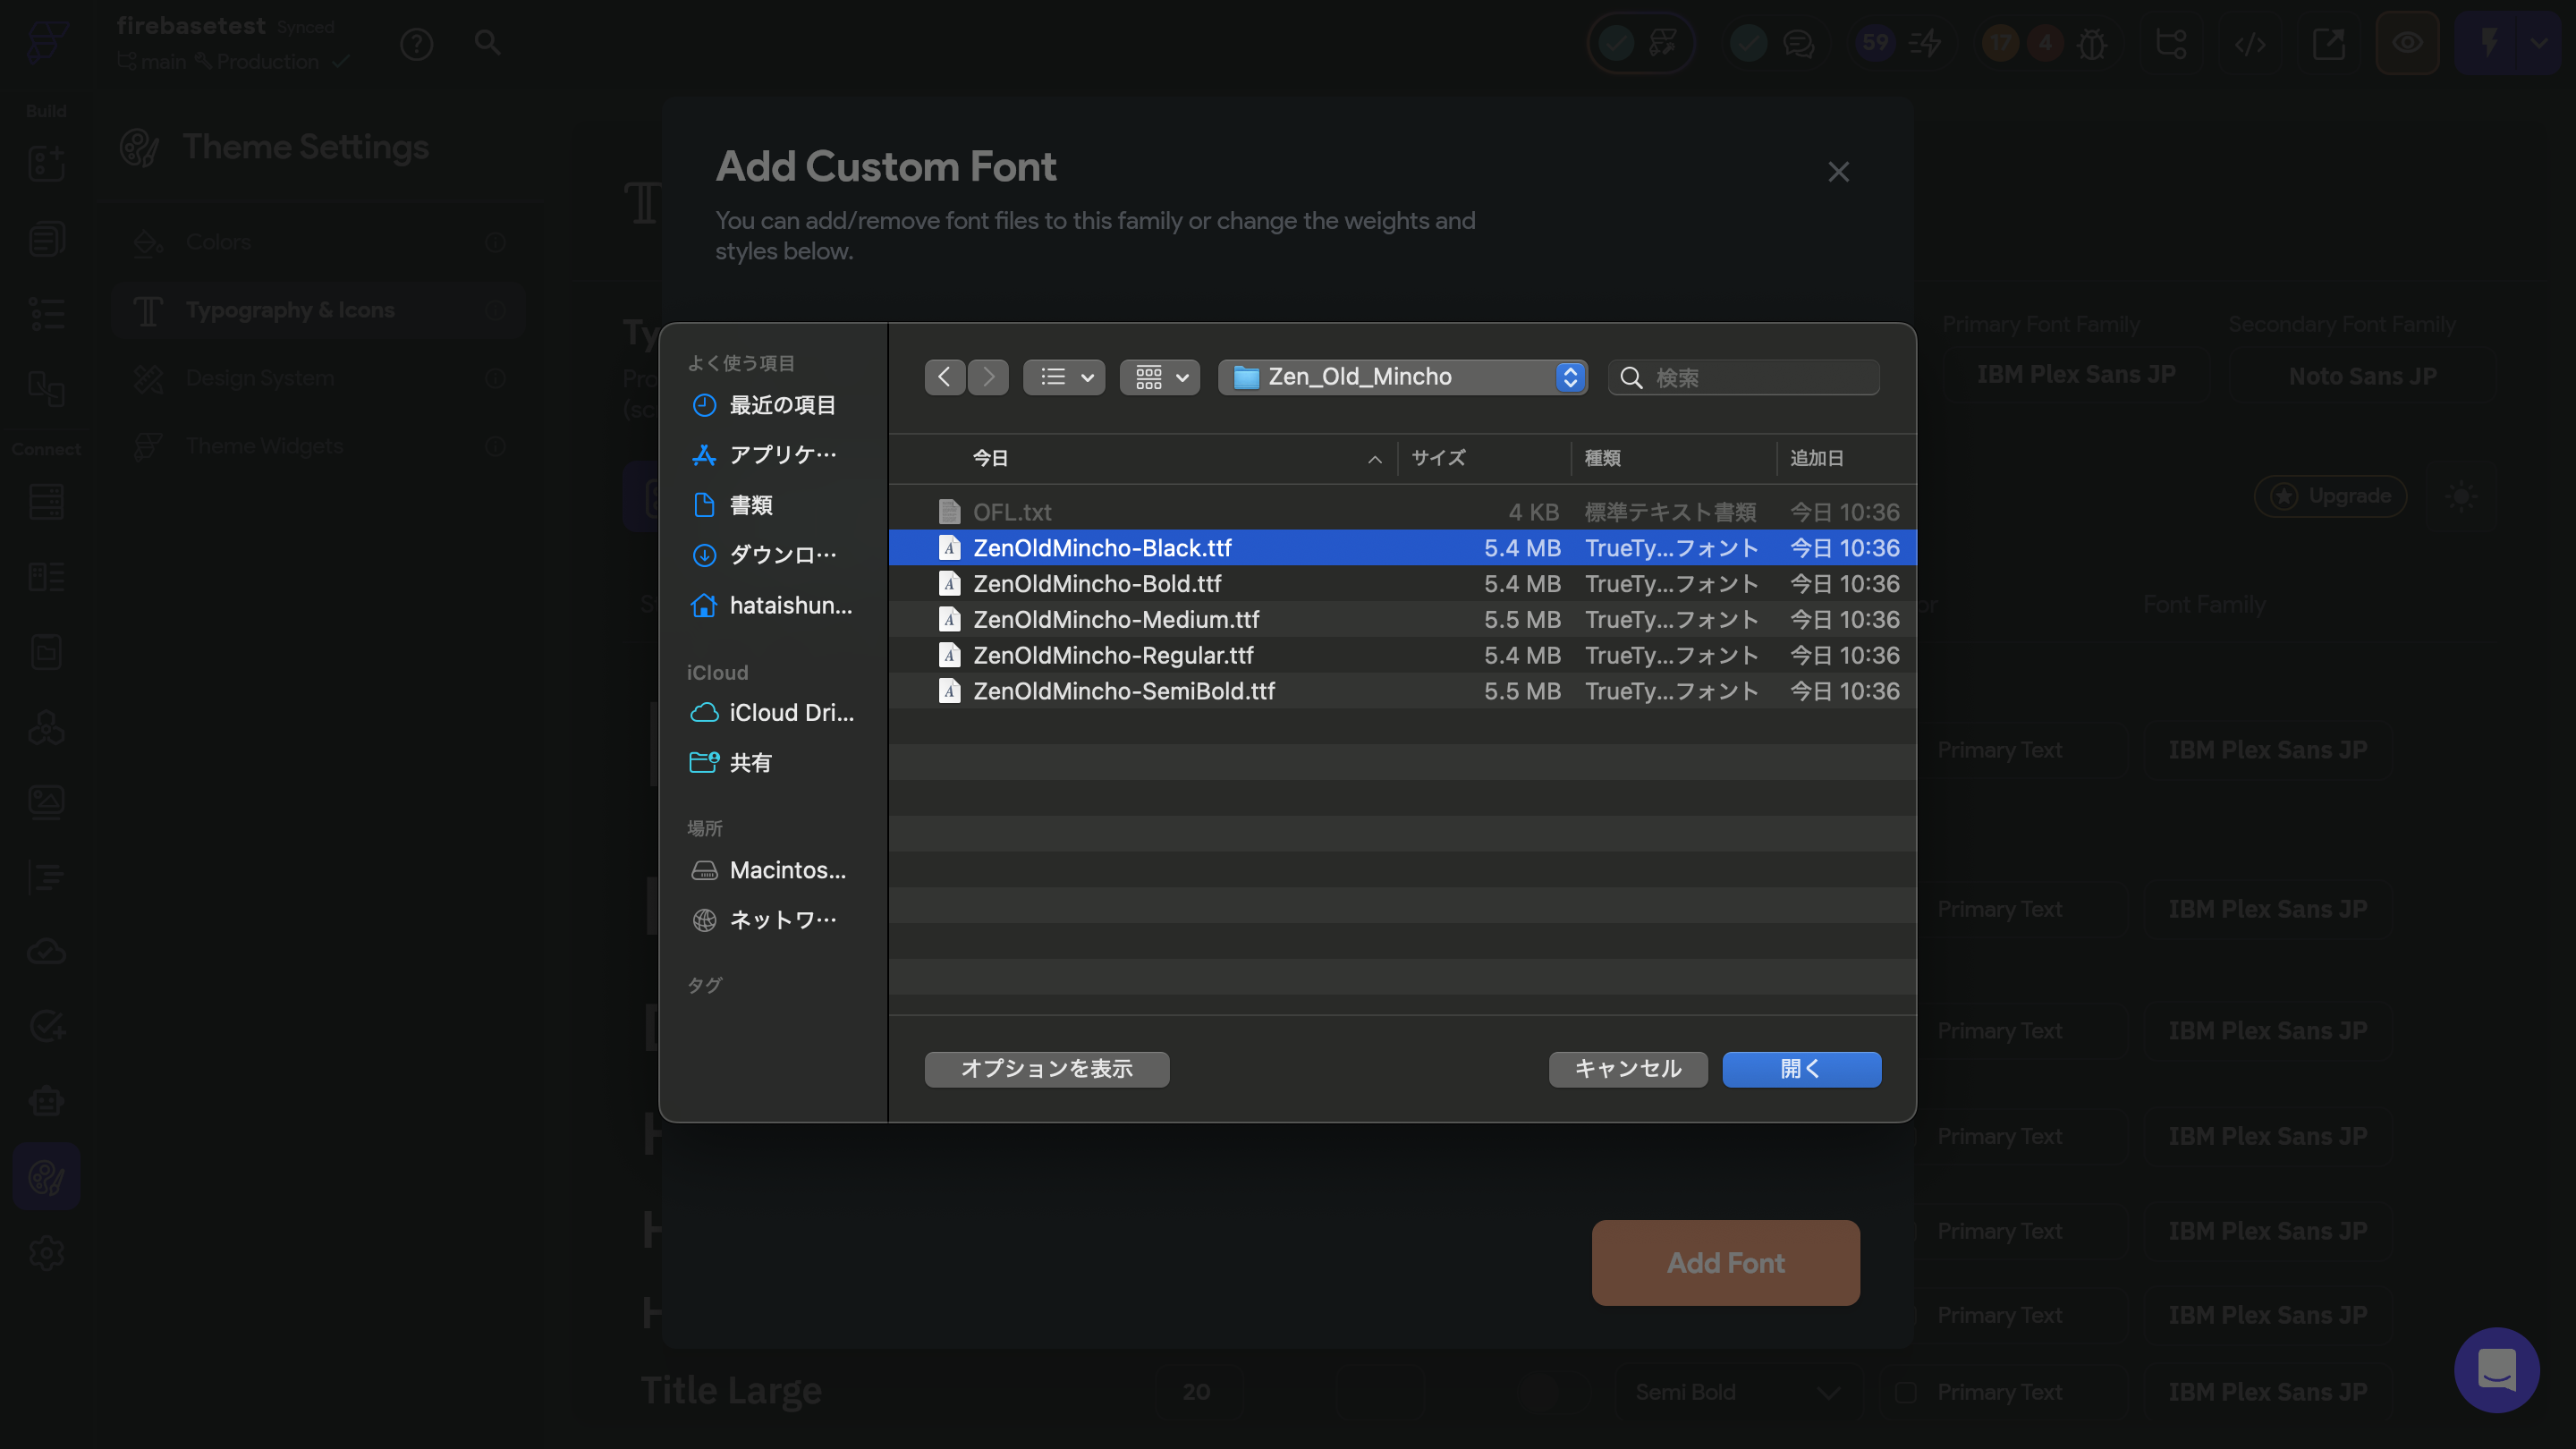Click 開く button to open file

coord(1801,1069)
